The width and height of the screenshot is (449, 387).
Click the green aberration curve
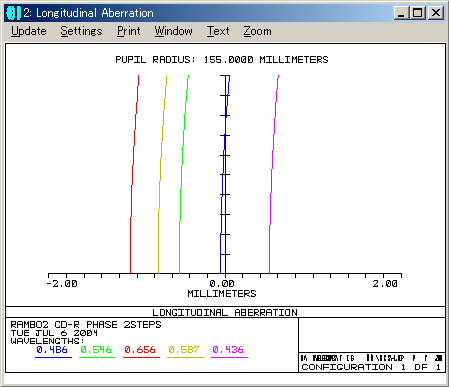click(183, 175)
